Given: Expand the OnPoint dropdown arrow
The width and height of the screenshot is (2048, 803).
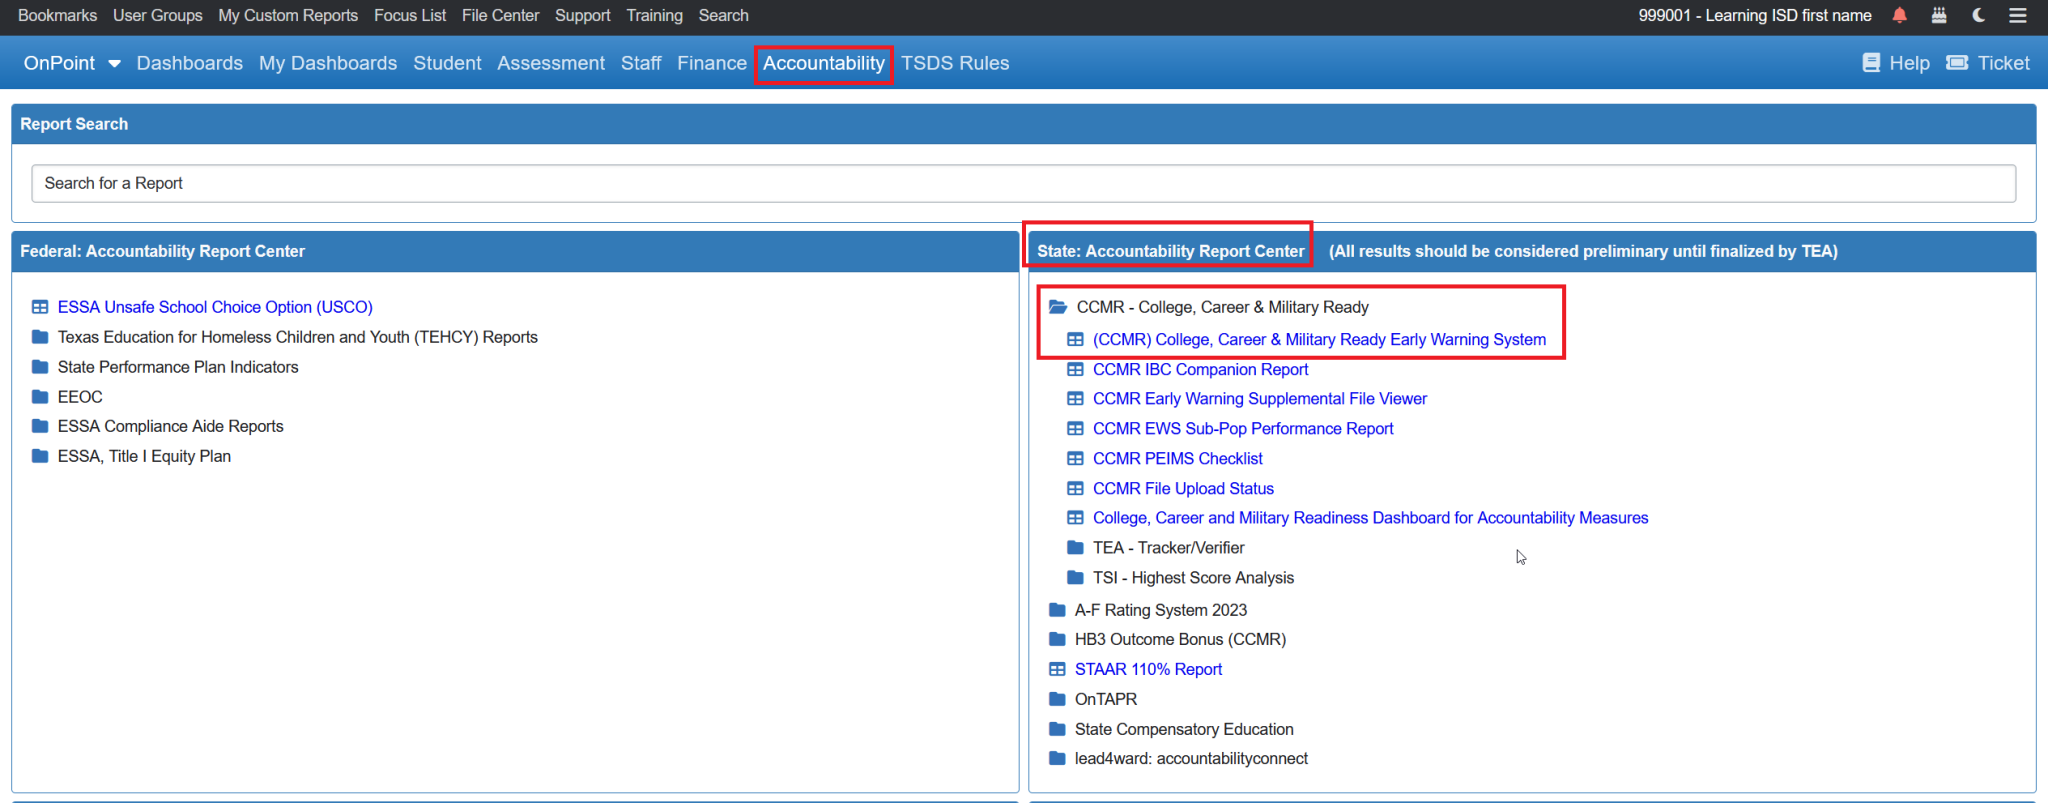Looking at the screenshot, I should (x=114, y=64).
